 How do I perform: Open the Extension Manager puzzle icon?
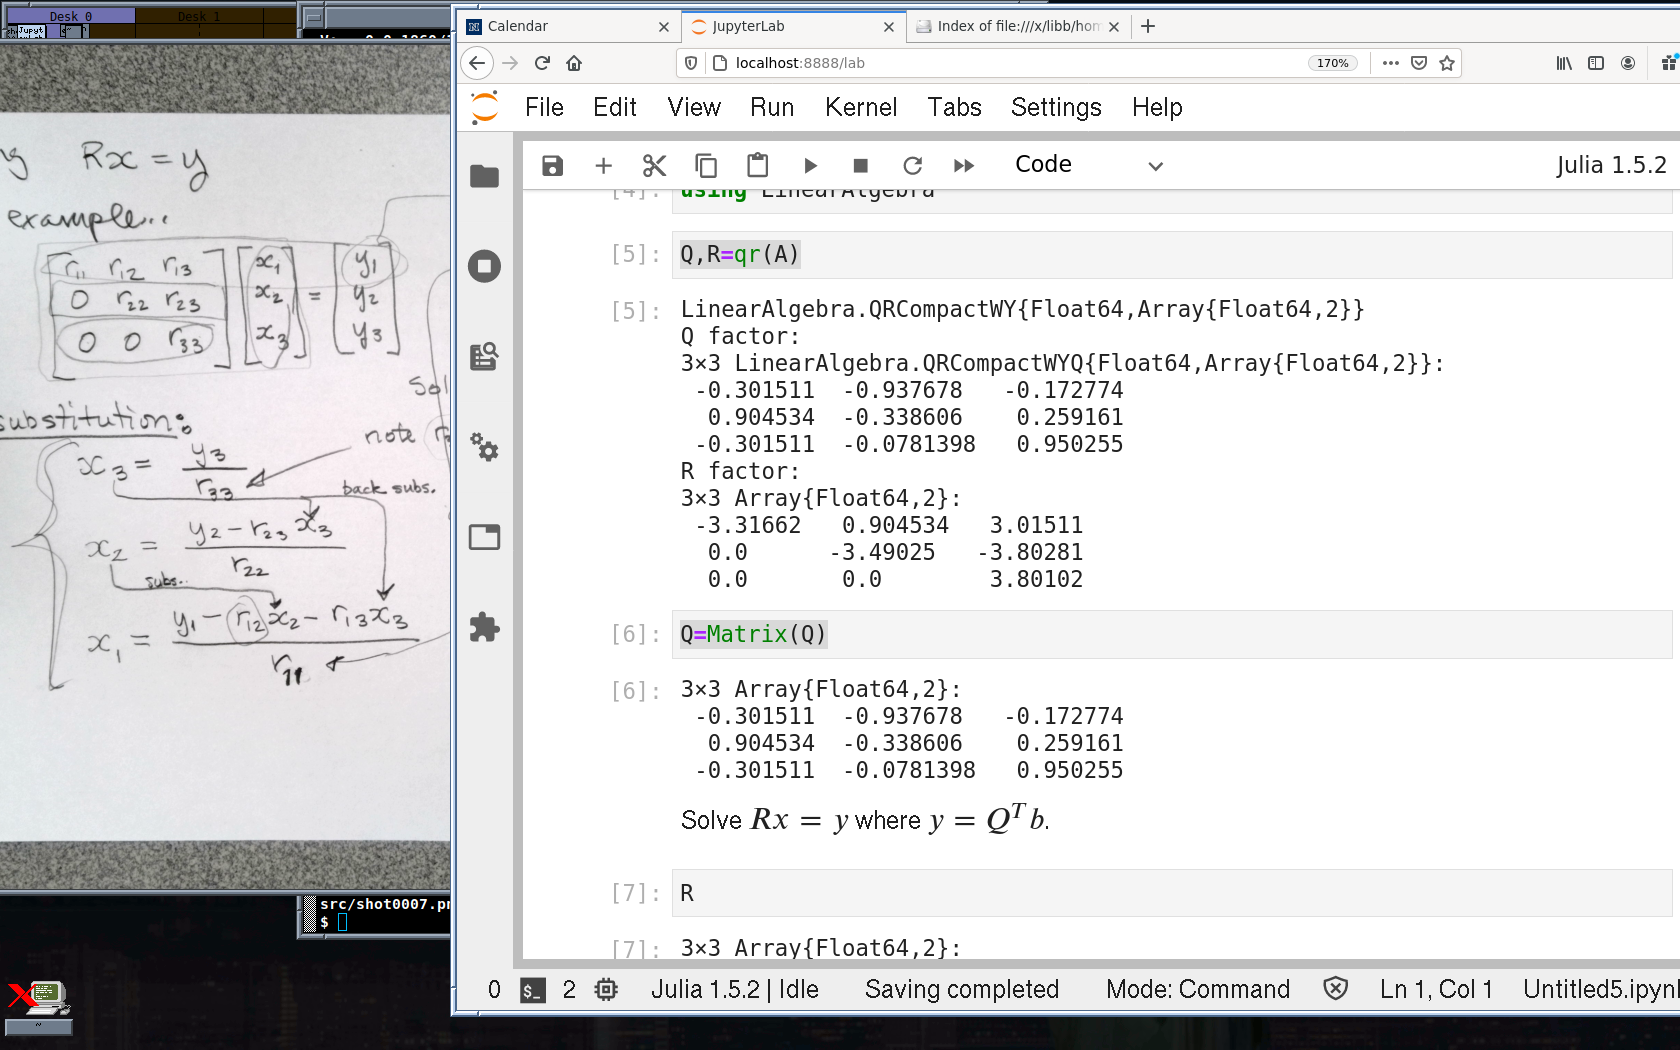485,627
